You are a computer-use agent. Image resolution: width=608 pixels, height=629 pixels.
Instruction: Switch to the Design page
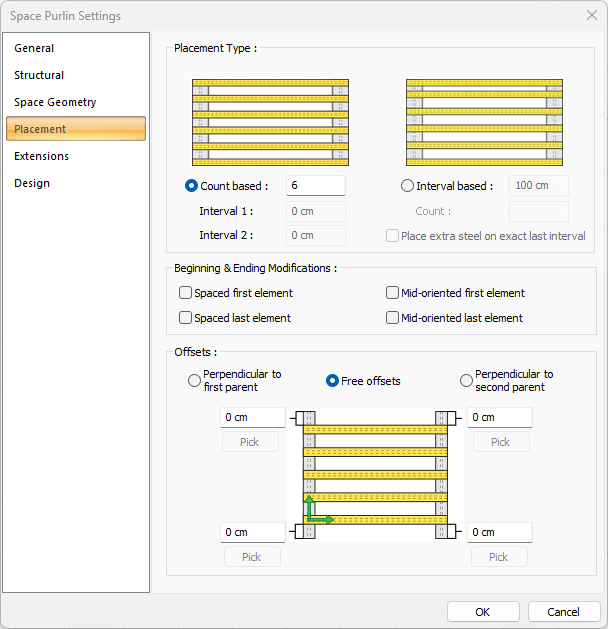pos(32,183)
